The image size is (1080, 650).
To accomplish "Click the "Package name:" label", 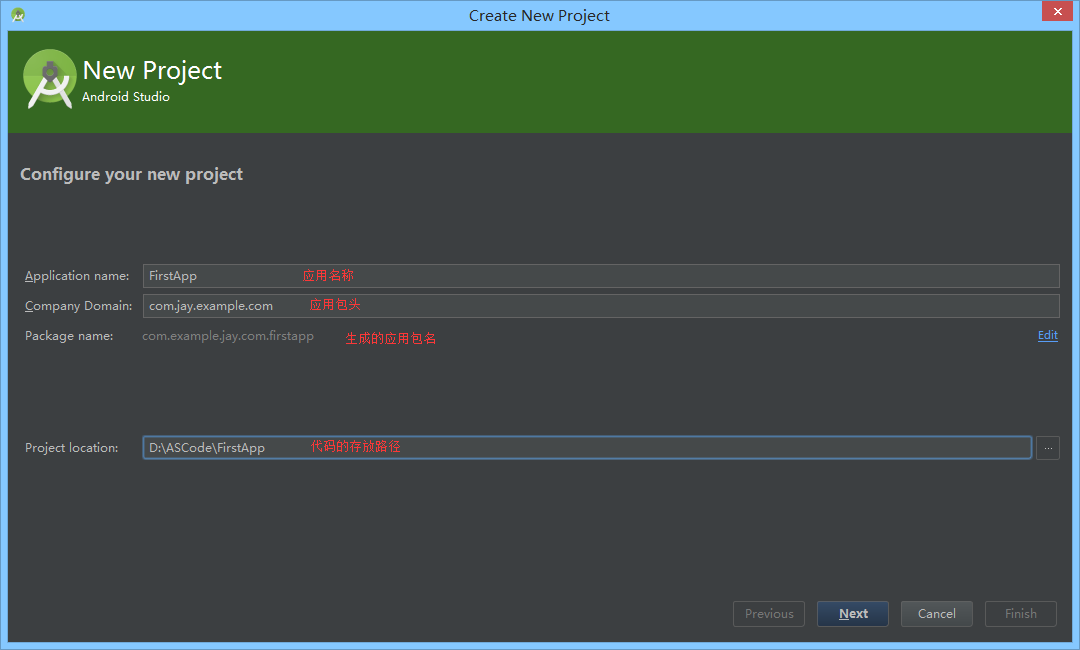I will tap(69, 335).
